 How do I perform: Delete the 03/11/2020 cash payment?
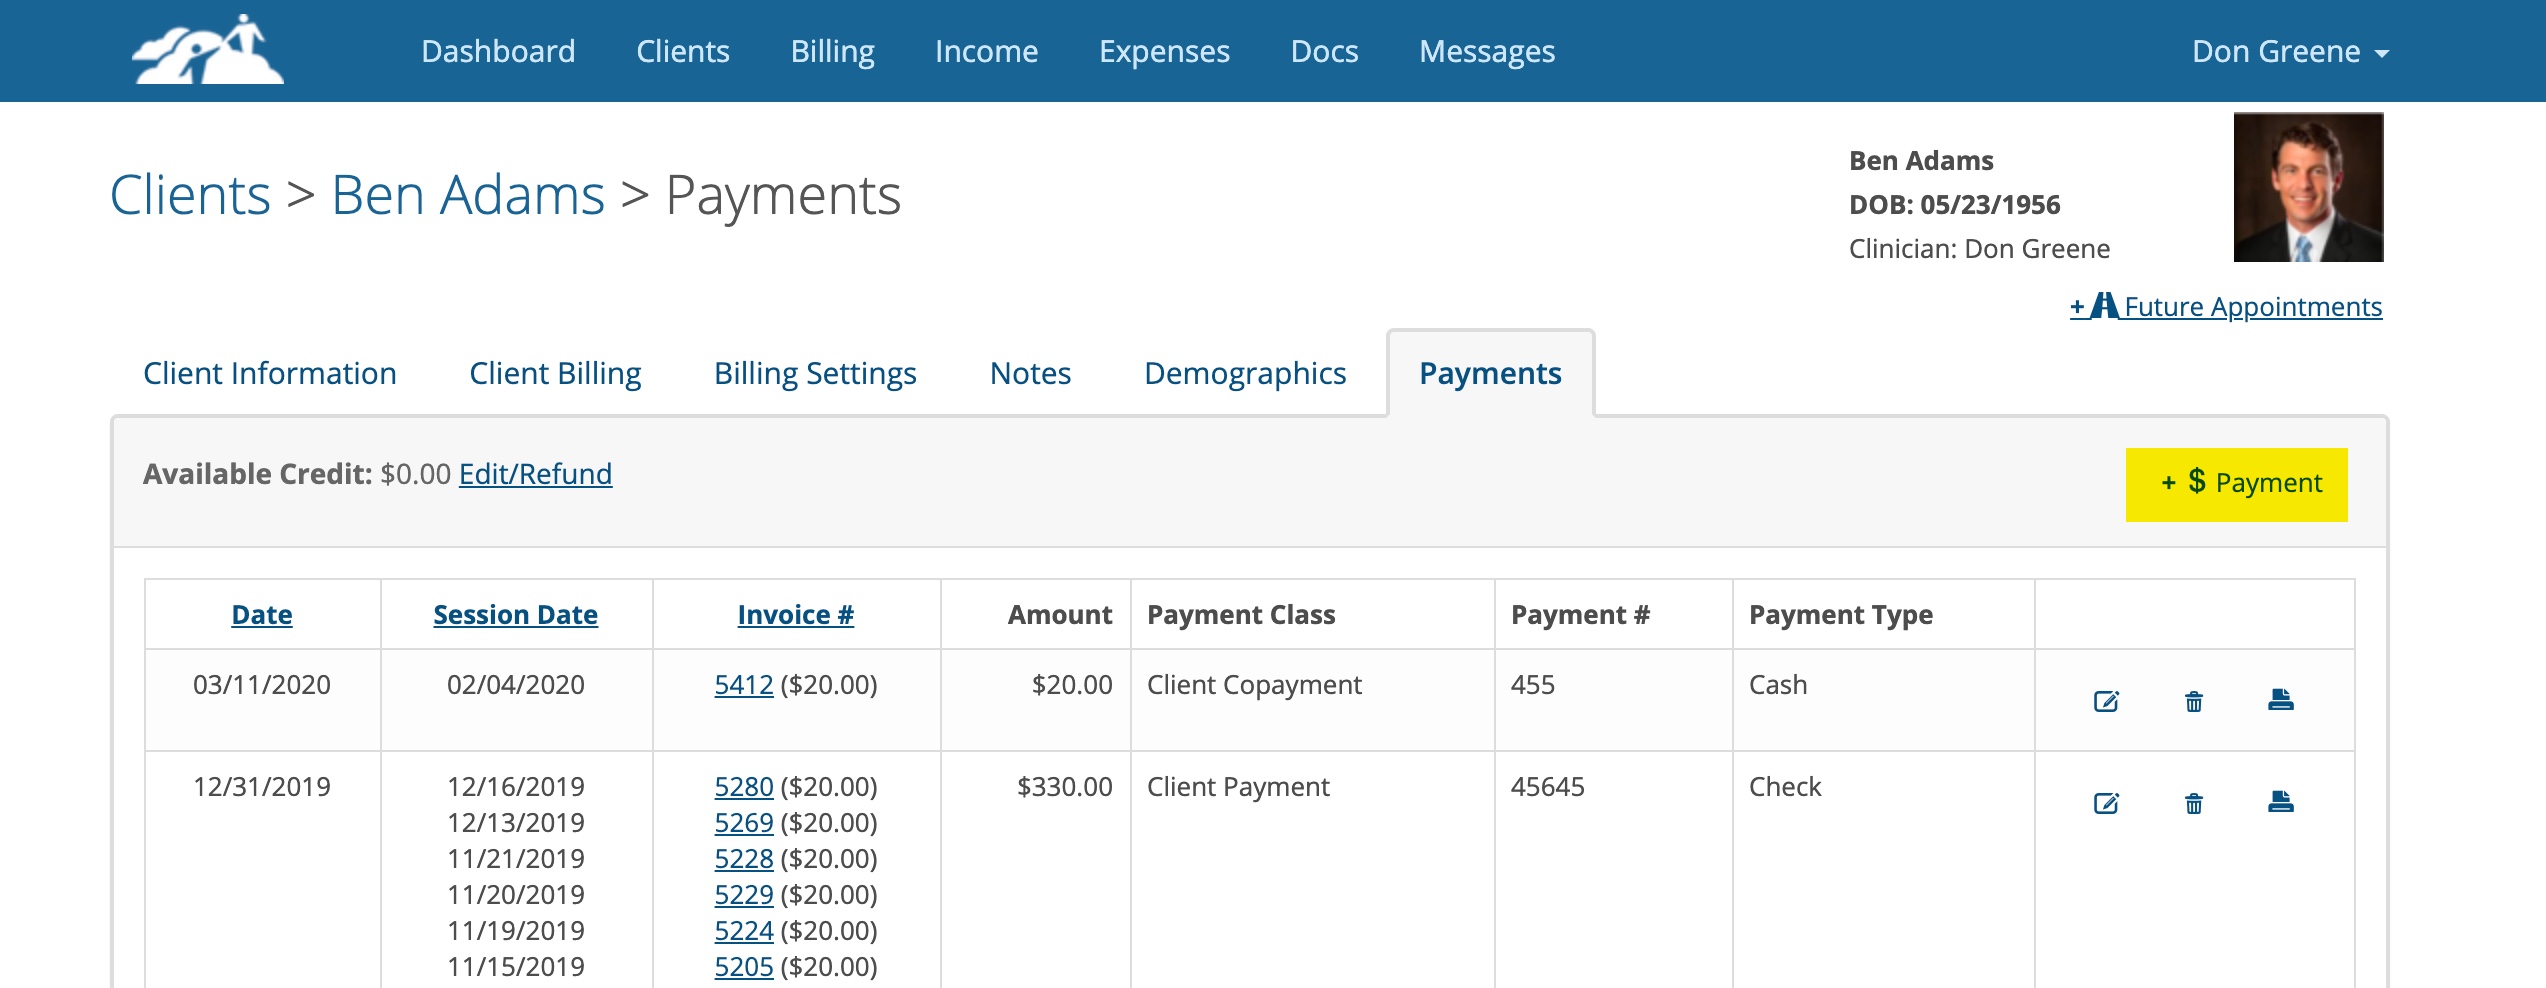(x=2193, y=701)
